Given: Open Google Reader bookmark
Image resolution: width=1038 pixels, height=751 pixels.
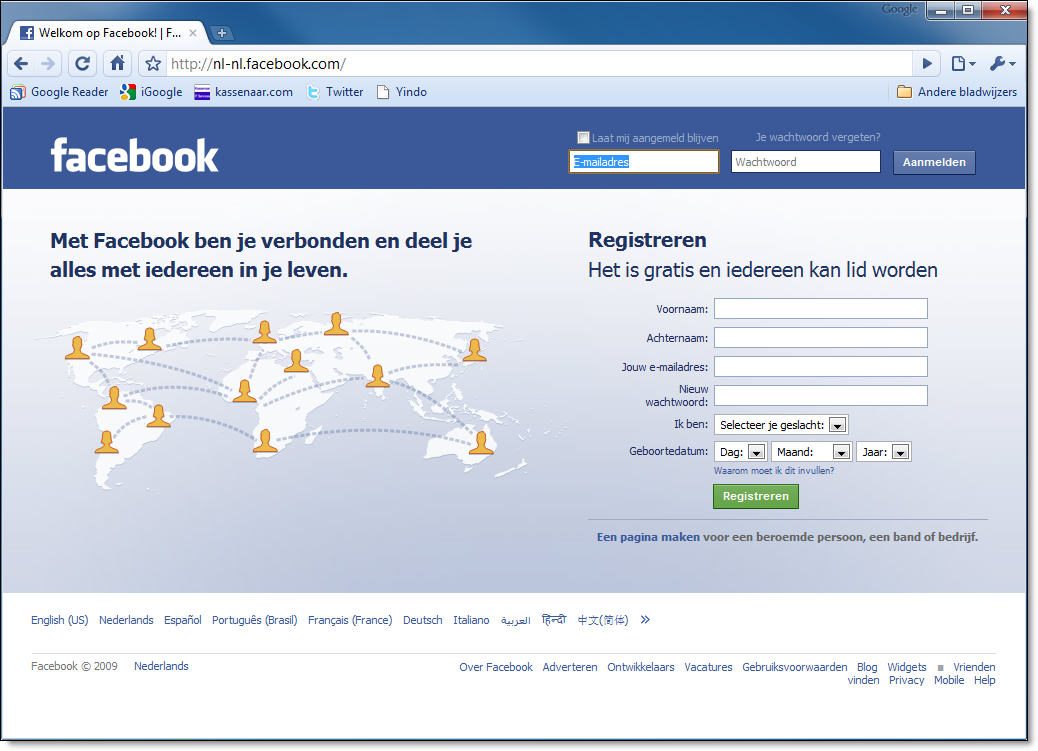Looking at the screenshot, I should [60, 92].
